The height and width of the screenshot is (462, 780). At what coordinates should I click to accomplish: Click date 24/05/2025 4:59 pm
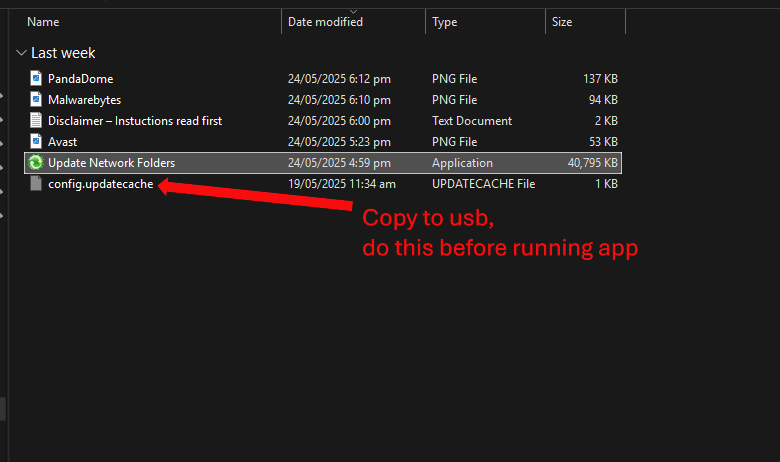pos(339,163)
